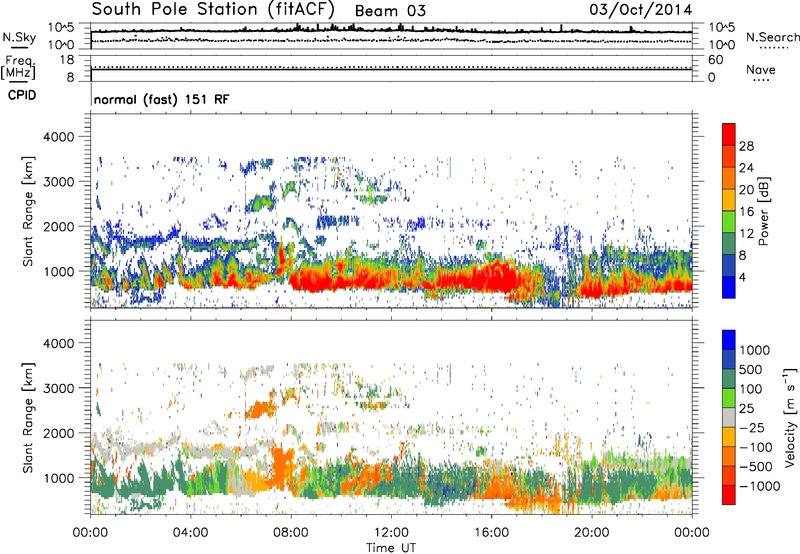Click the '18' frequency axis label

pos(67,60)
